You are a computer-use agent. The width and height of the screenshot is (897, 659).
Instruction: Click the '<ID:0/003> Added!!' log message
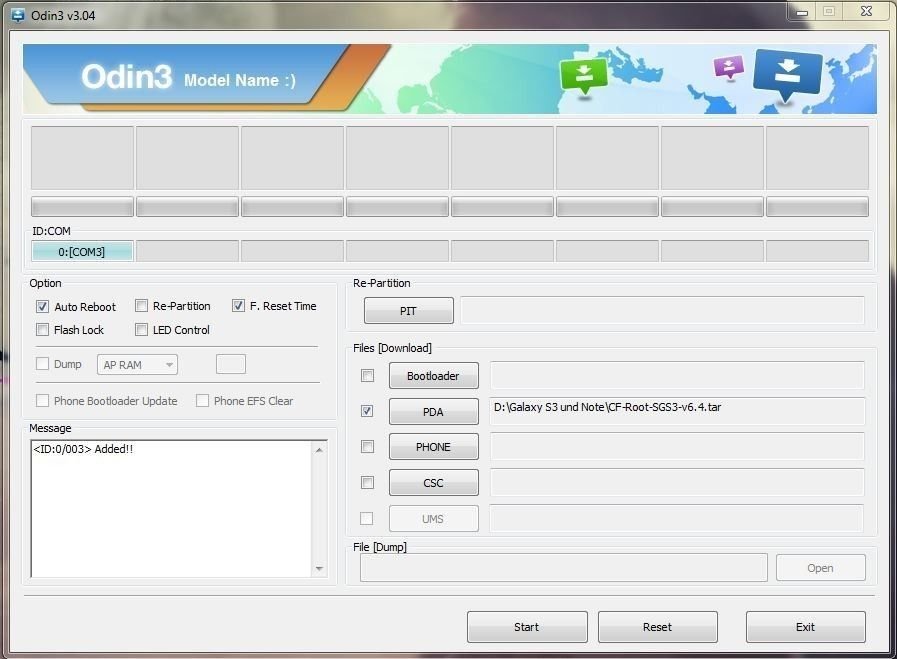point(84,449)
